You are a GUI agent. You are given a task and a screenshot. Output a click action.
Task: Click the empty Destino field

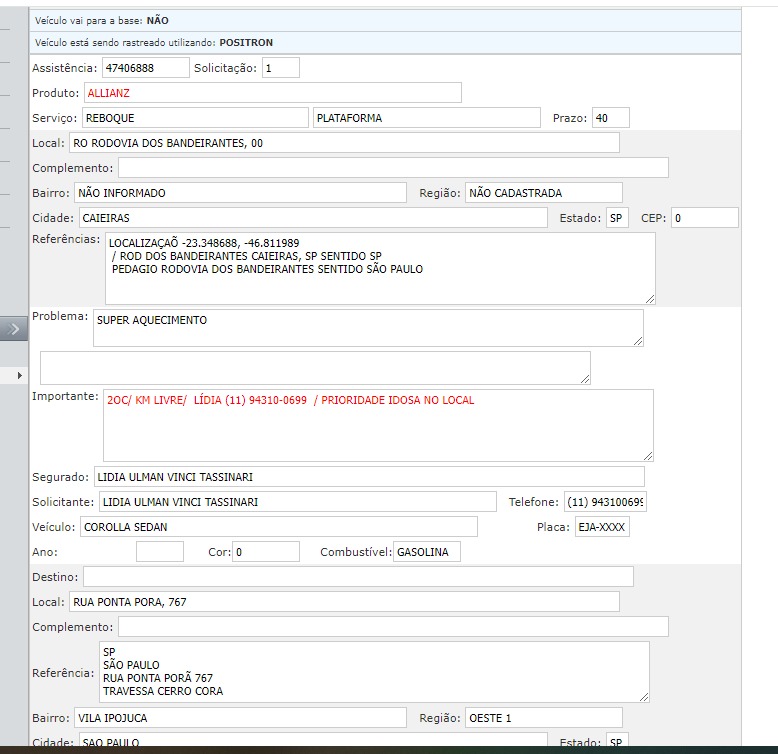(x=357, y=577)
